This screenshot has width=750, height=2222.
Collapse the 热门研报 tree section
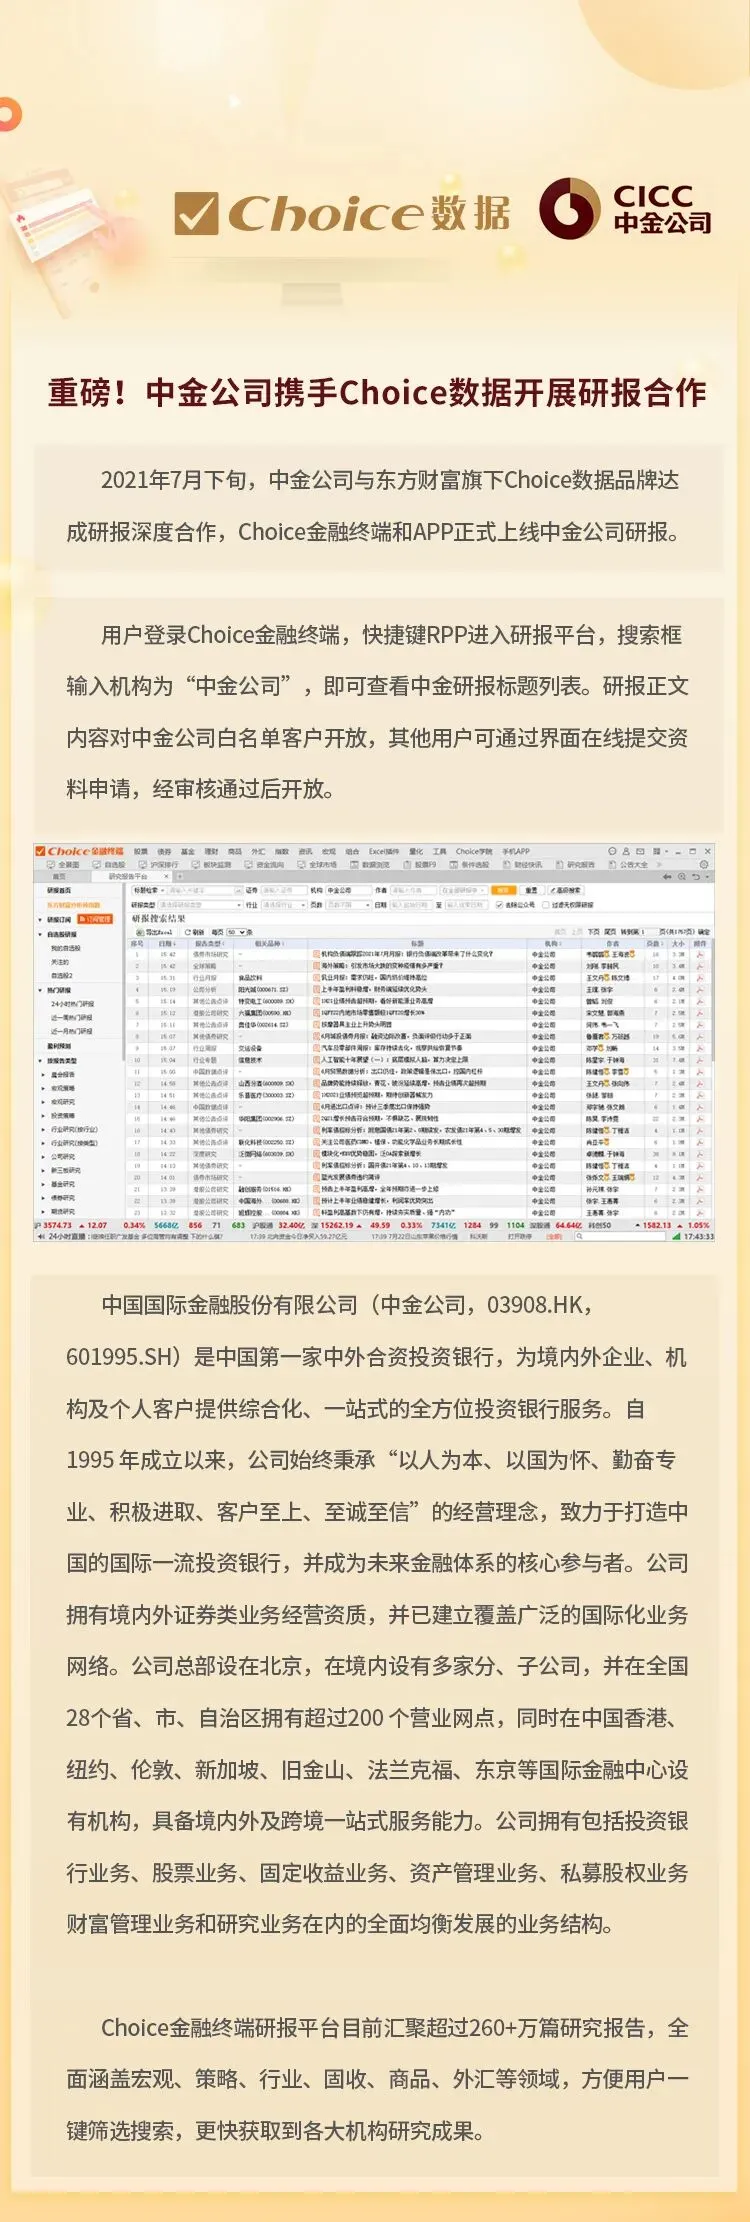39,990
